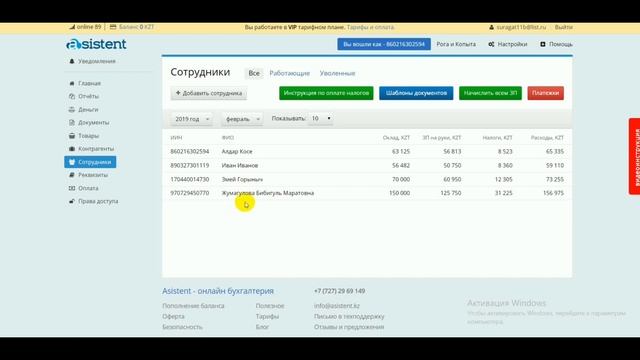This screenshot has width=640, height=360.
Task: Click the Тарифы и оплата link
Action: pyautogui.click(x=370, y=27)
